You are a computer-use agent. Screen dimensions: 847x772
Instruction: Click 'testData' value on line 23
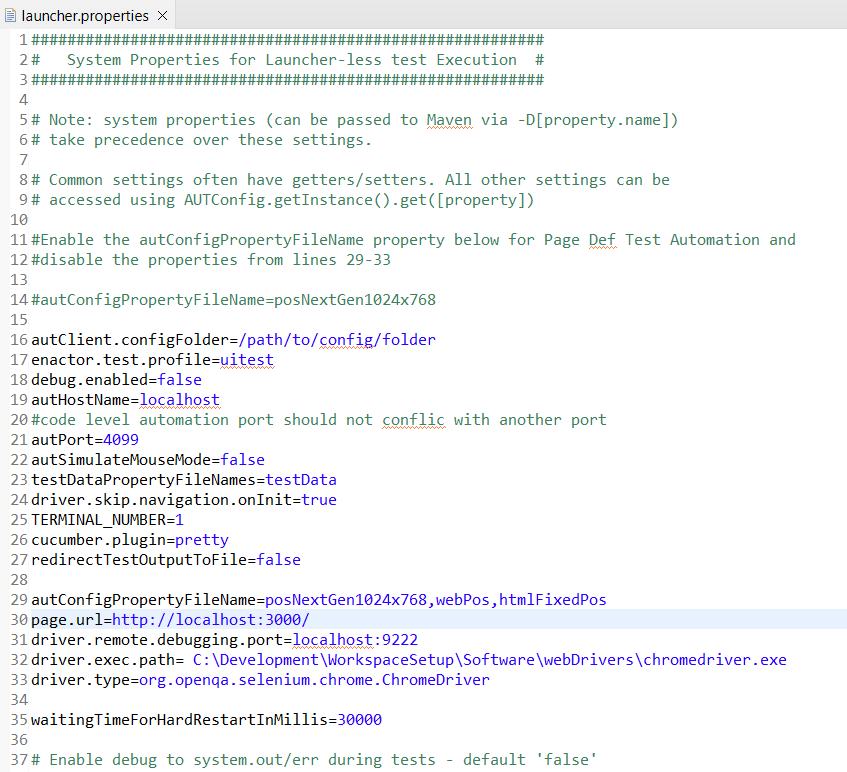(x=301, y=480)
